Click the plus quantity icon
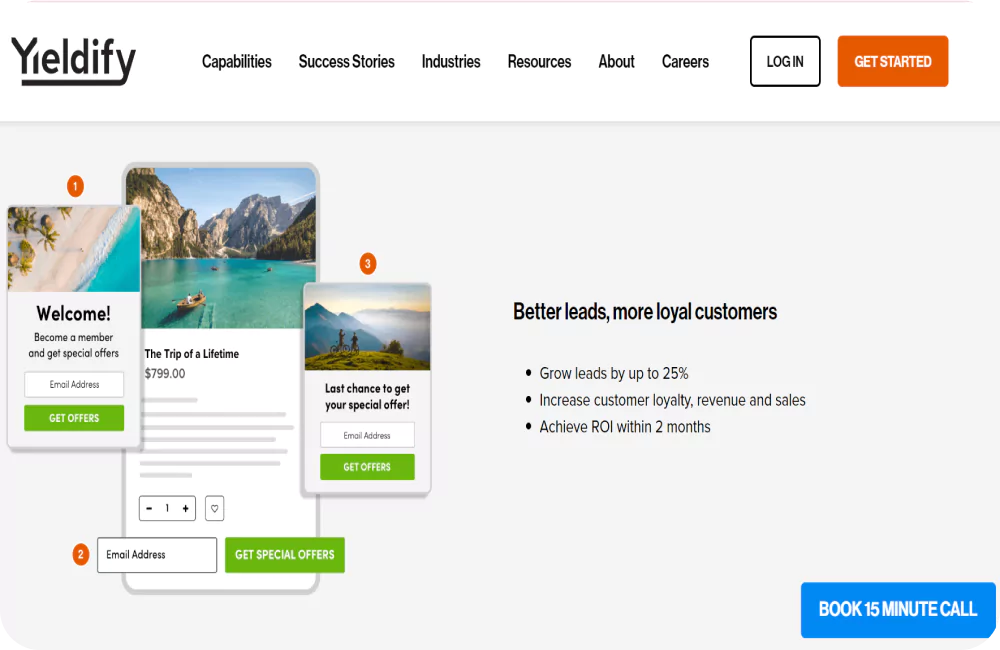The width and height of the screenshot is (1000, 650). [186, 508]
